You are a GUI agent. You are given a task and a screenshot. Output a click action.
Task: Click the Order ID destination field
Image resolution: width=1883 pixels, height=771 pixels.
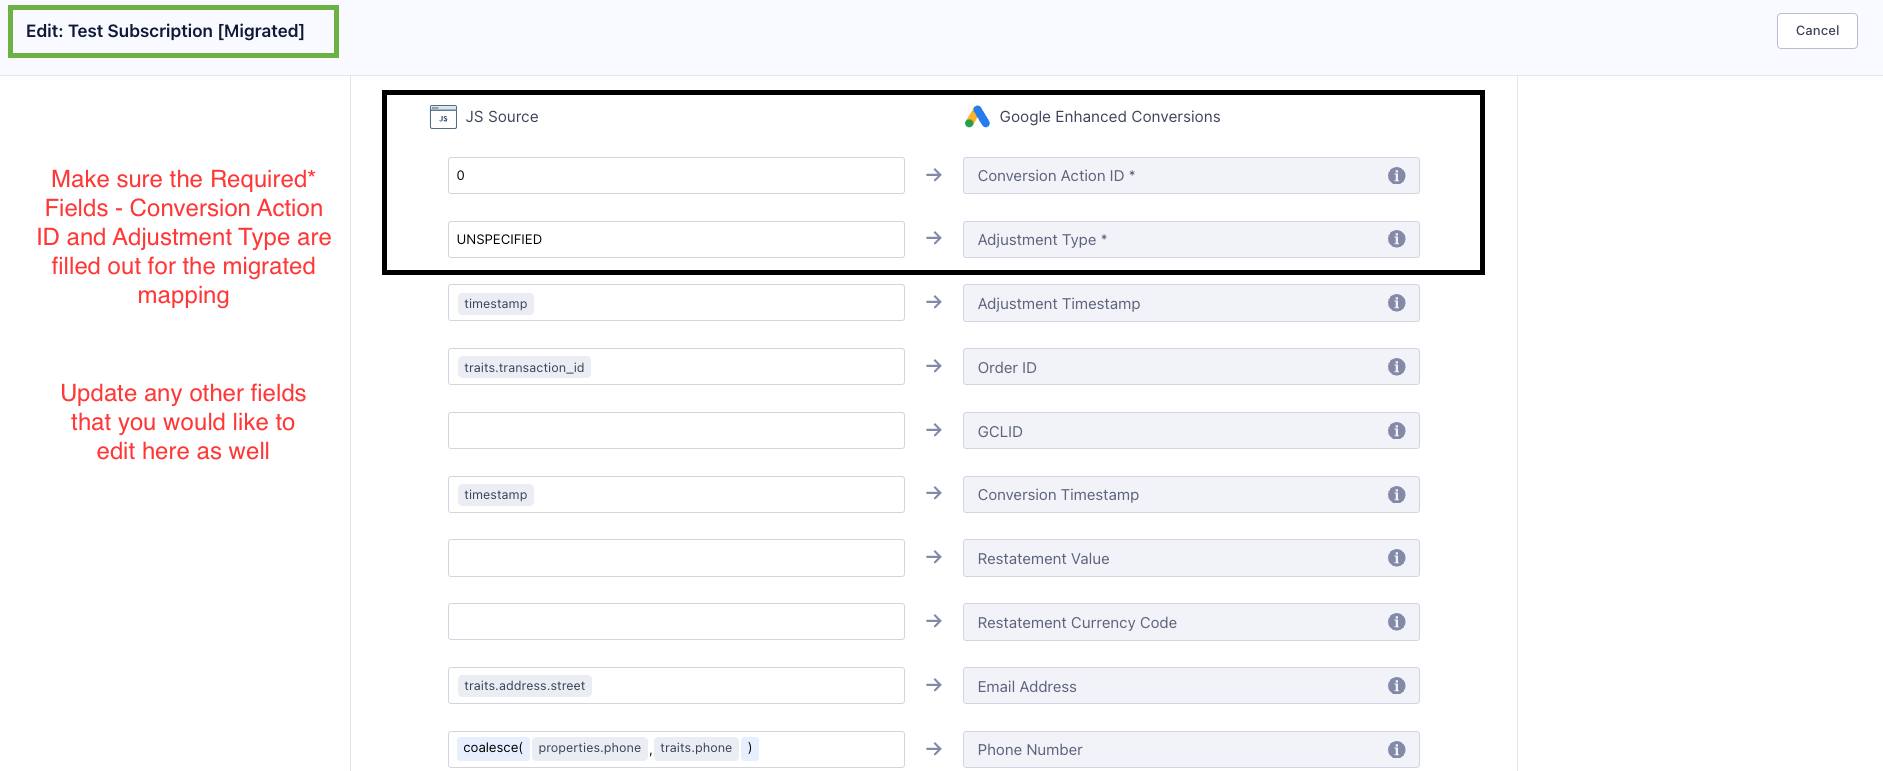point(1191,367)
